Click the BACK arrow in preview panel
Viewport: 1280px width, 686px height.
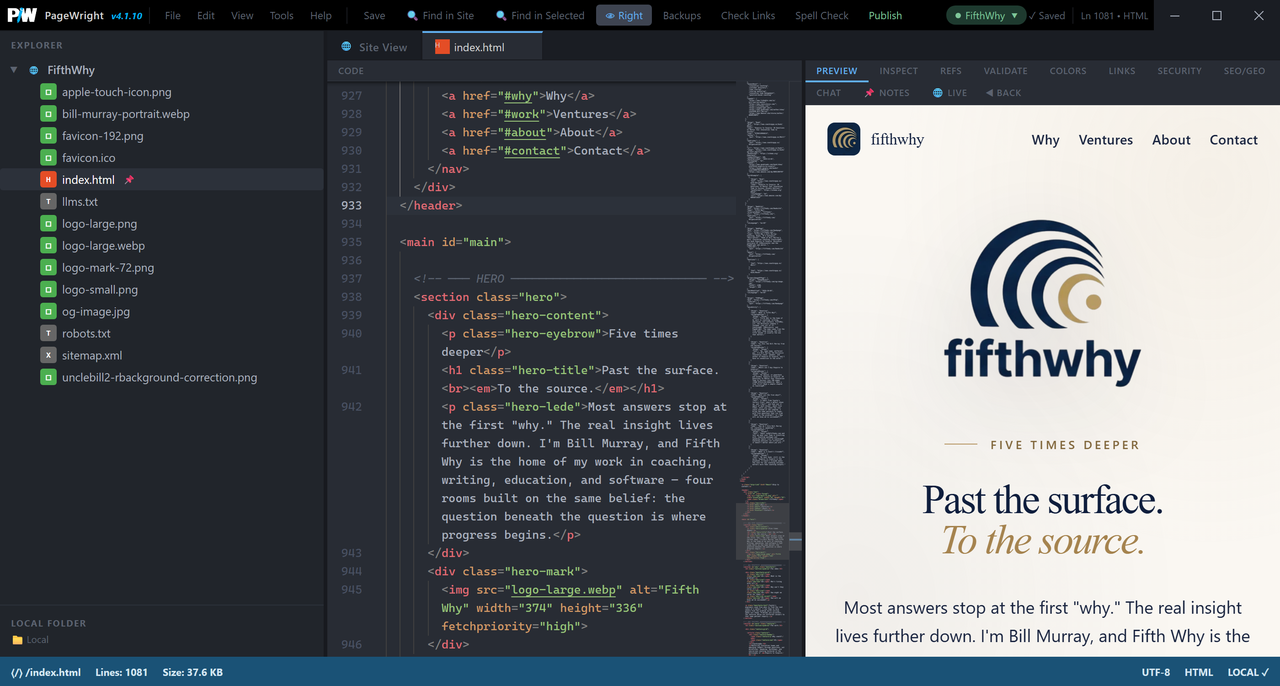click(1003, 93)
